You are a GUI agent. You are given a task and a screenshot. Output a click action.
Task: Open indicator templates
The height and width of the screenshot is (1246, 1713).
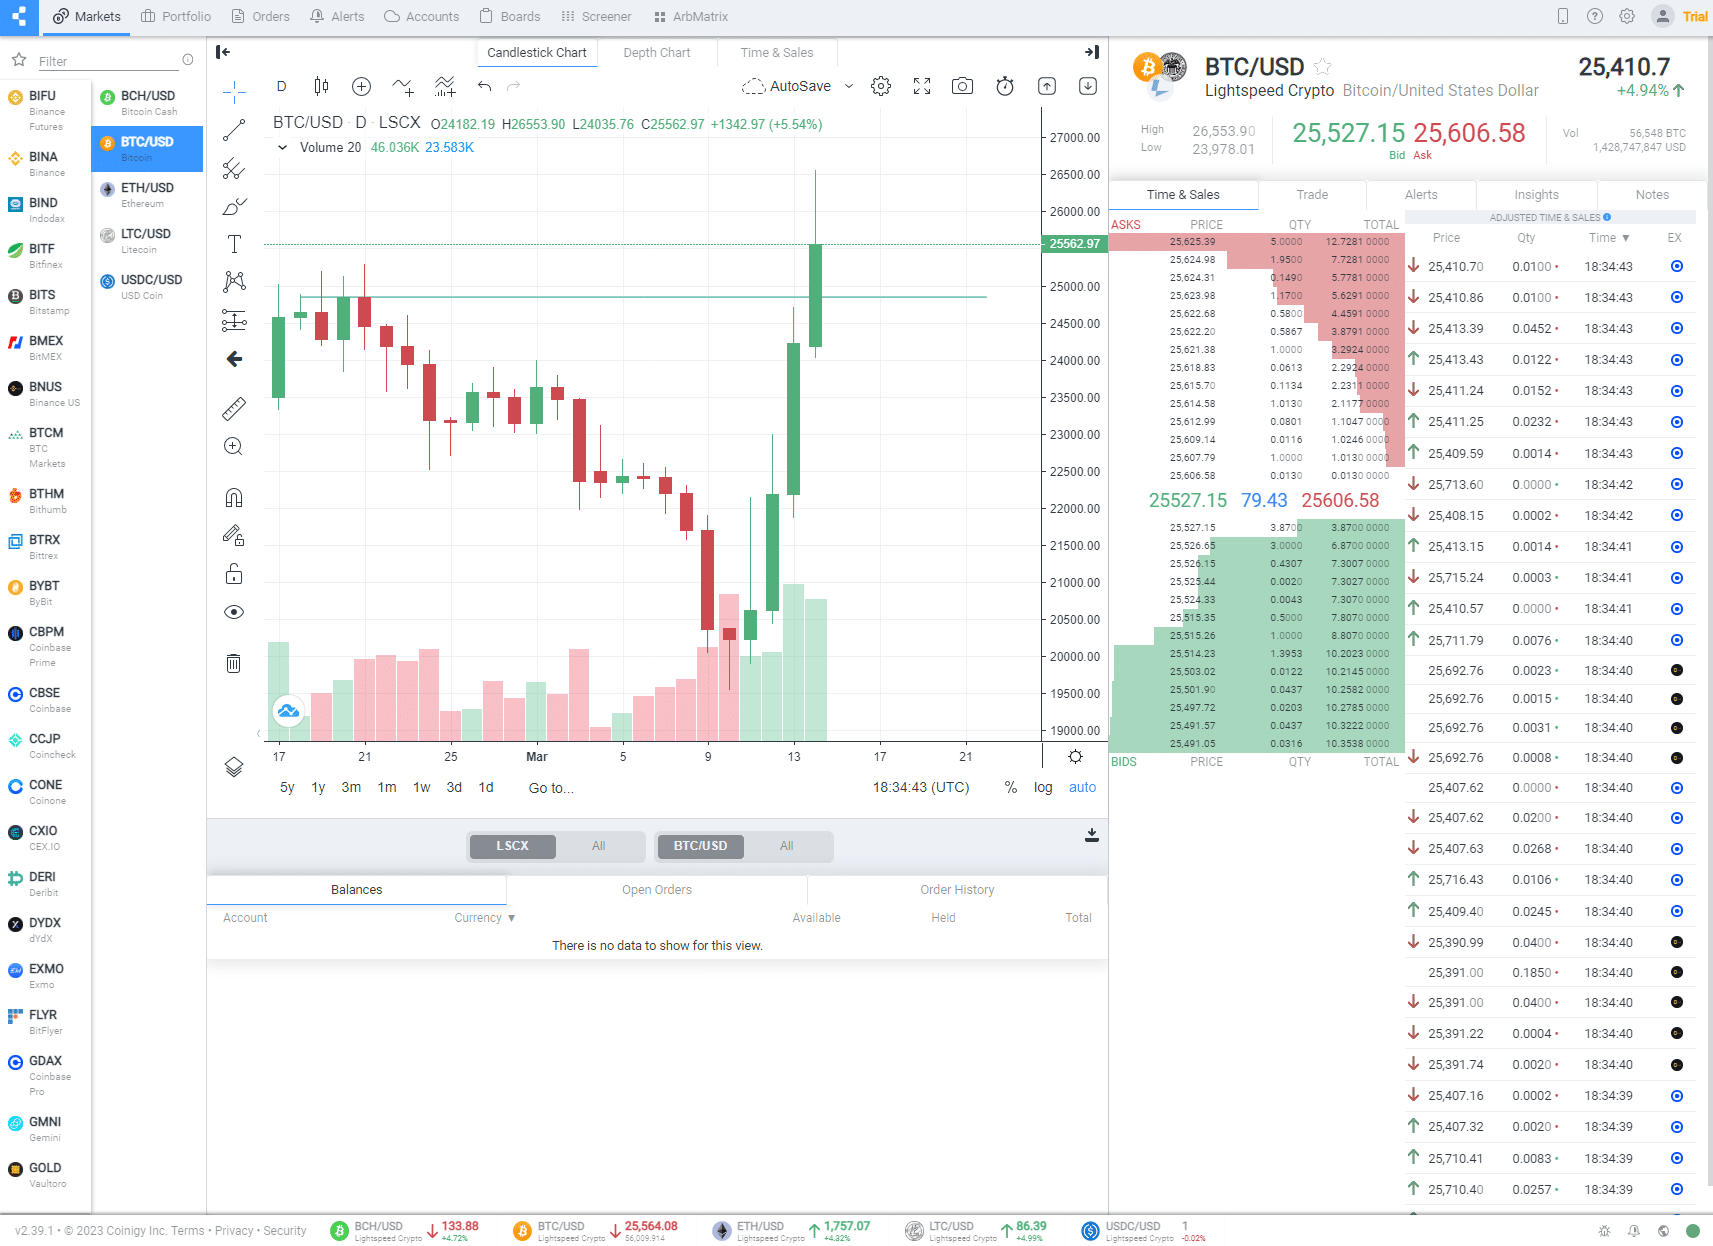[445, 86]
